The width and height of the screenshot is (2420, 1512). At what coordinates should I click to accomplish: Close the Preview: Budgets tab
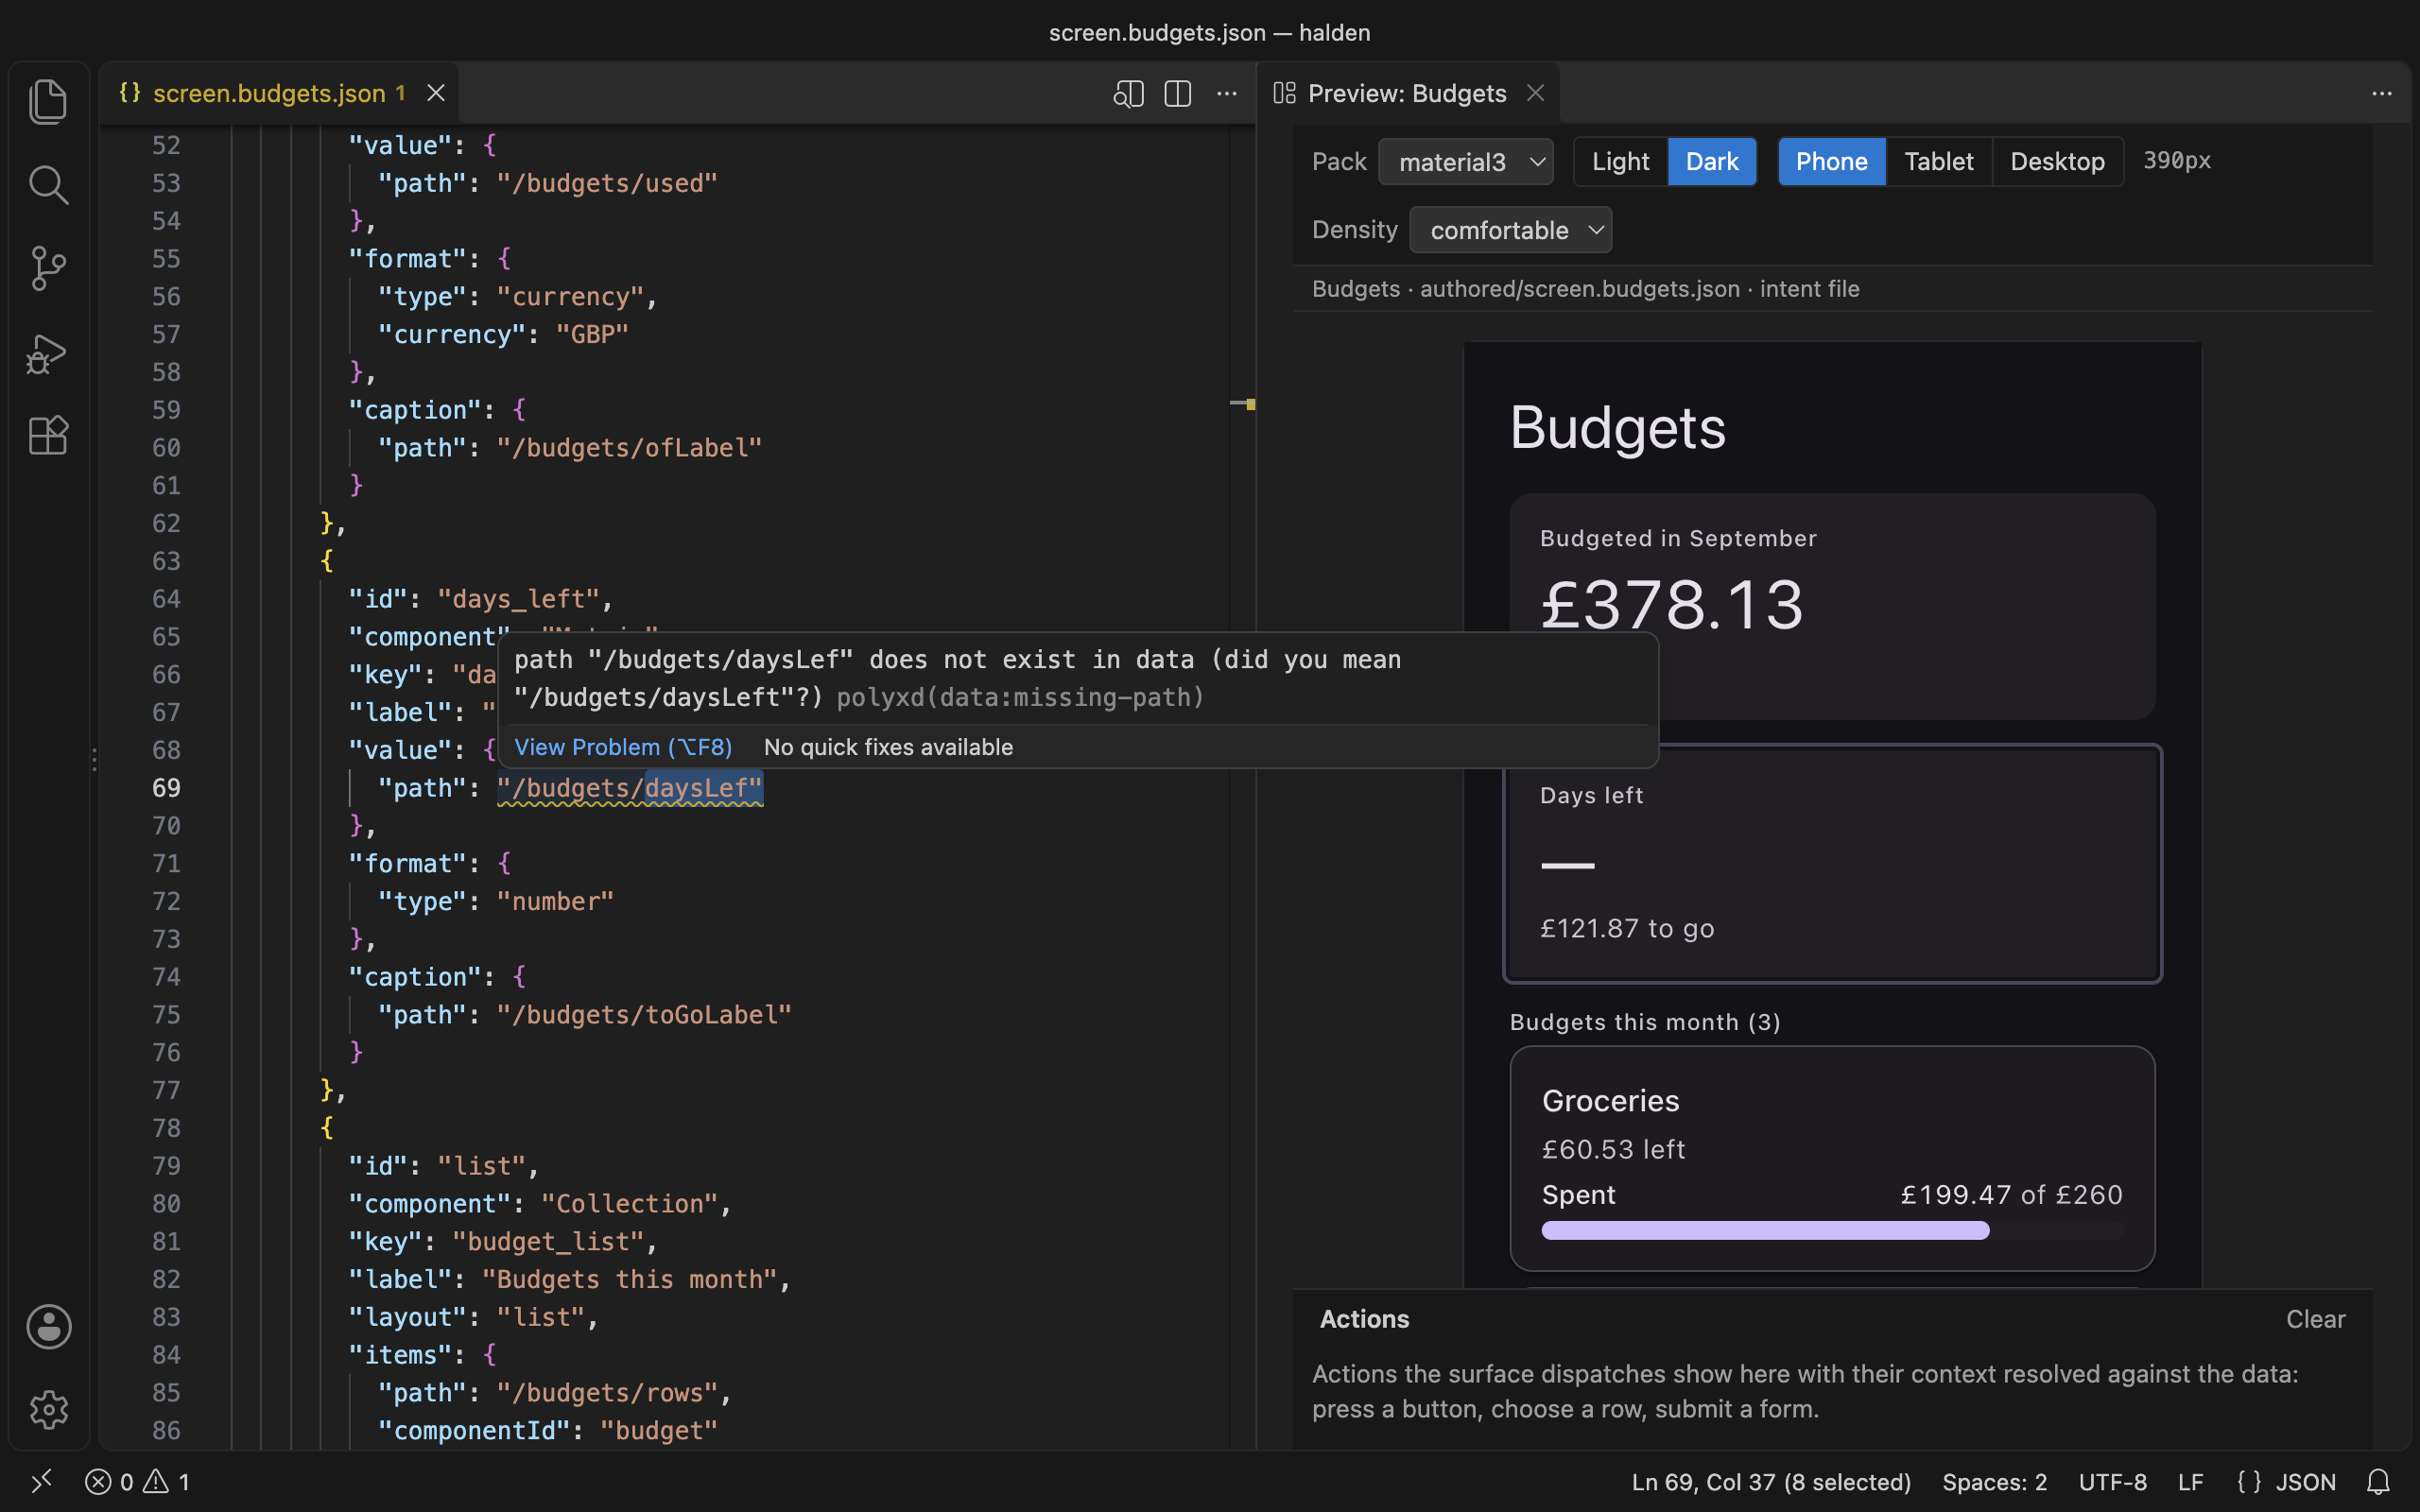[1536, 93]
